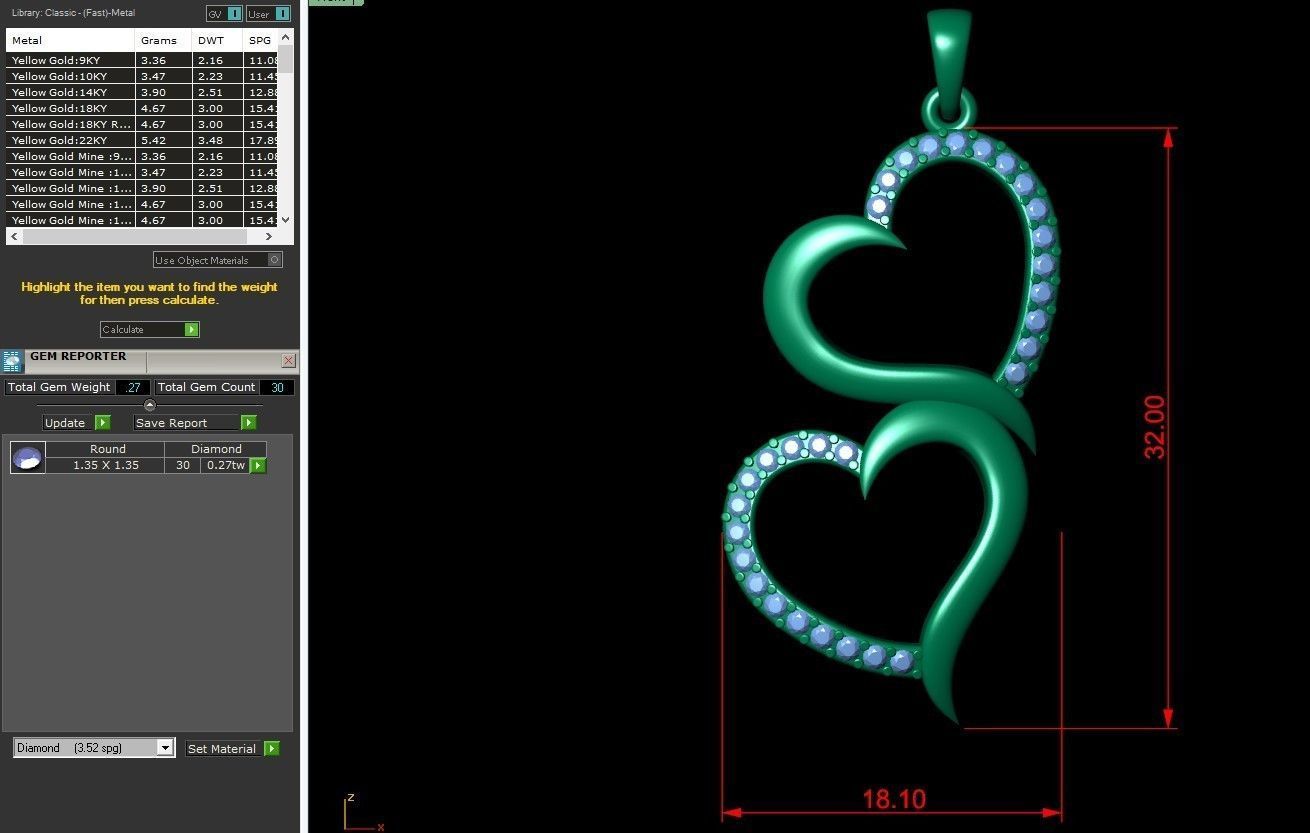Click the metal list scroll up arrow
1310x833 pixels.
click(286, 37)
